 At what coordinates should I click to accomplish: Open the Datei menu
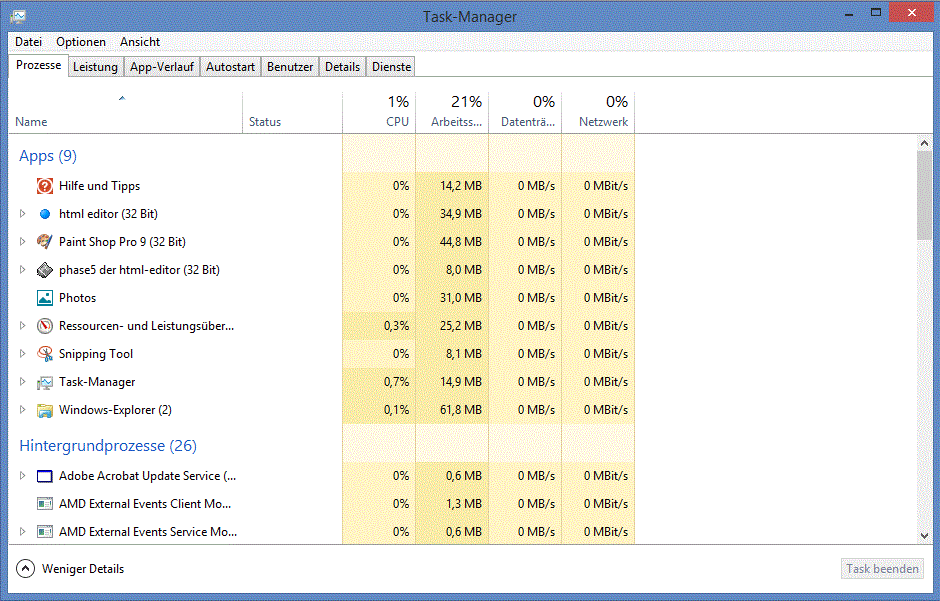(28, 42)
